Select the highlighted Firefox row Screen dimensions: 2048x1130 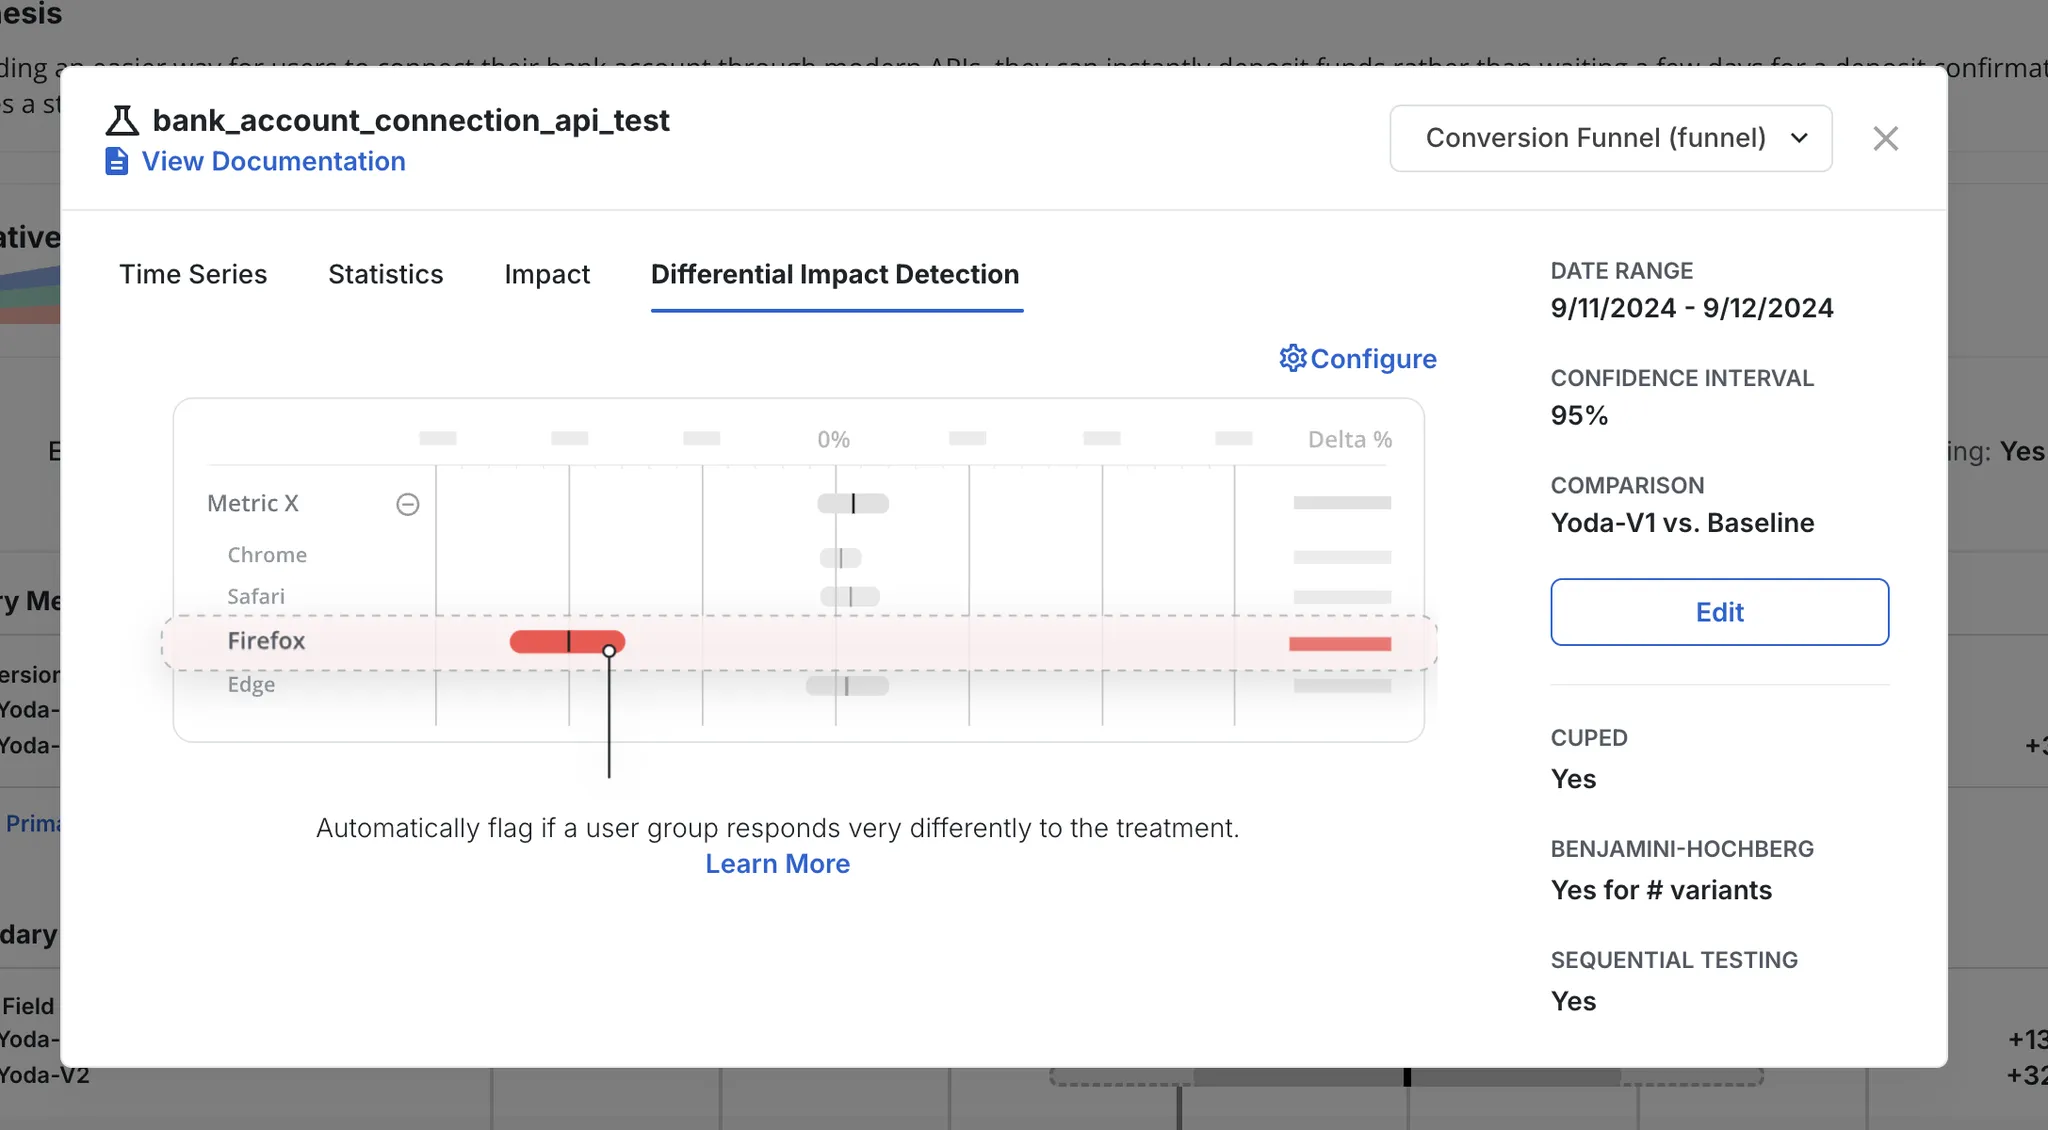coord(266,641)
